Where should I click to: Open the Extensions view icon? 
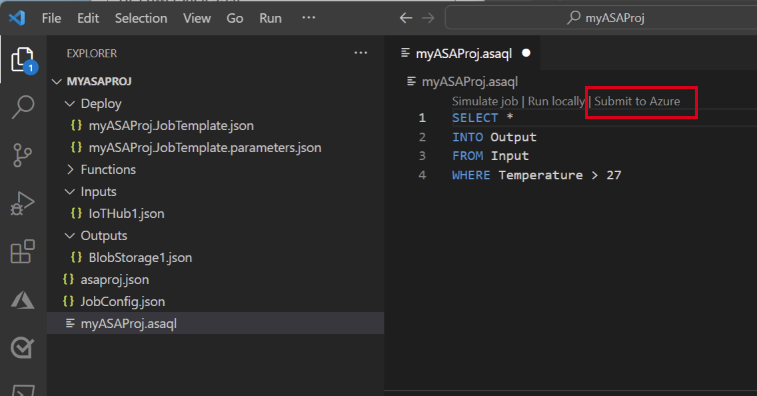(x=23, y=252)
